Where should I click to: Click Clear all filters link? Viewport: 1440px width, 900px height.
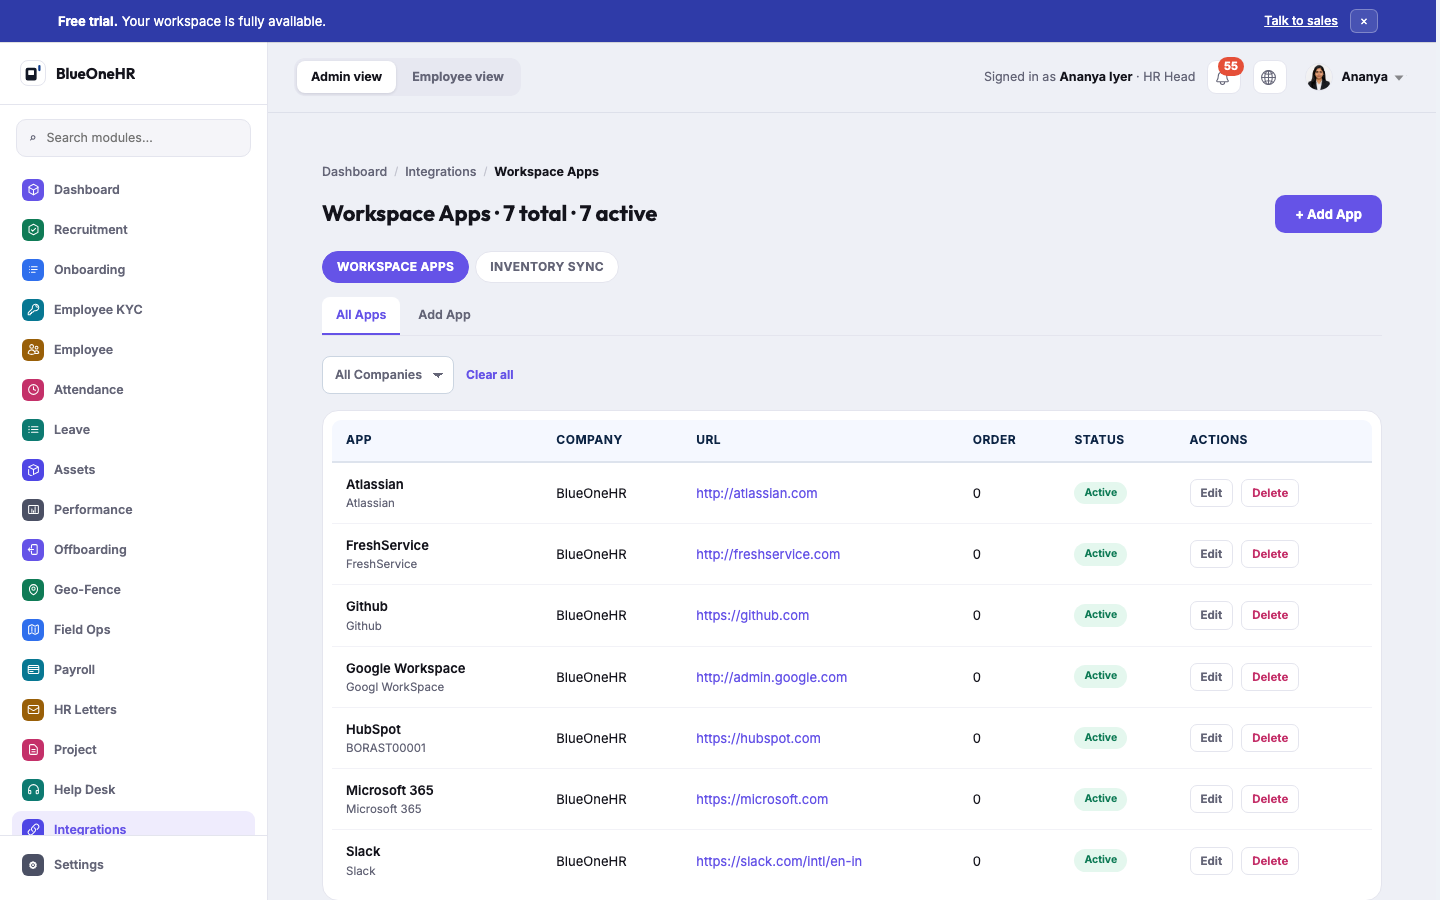tap(490, 375)
